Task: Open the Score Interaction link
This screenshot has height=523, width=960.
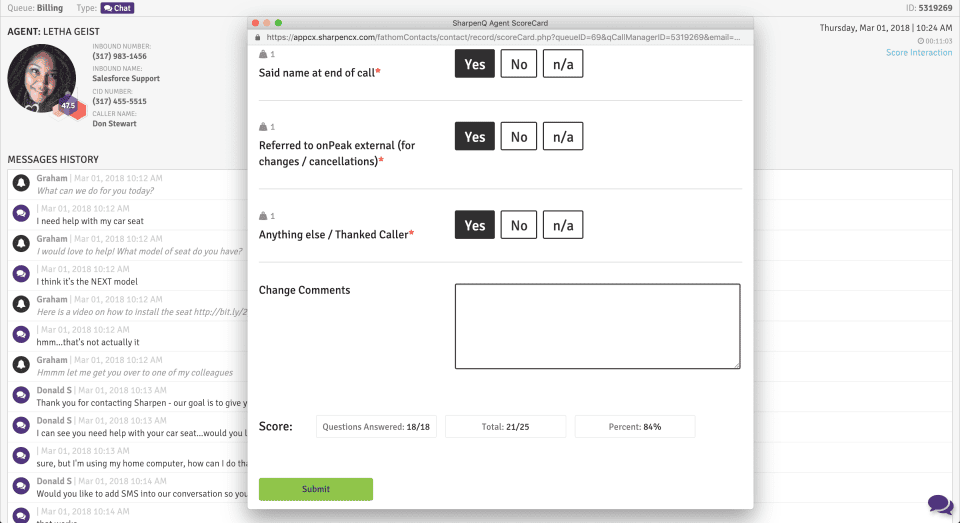Action: [919, 53]
